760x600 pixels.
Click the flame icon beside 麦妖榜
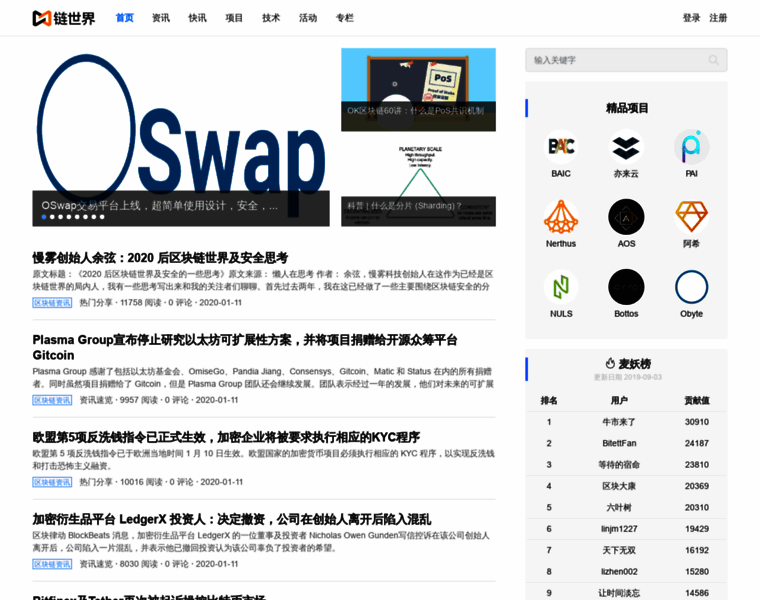click(x=610, y=363)
